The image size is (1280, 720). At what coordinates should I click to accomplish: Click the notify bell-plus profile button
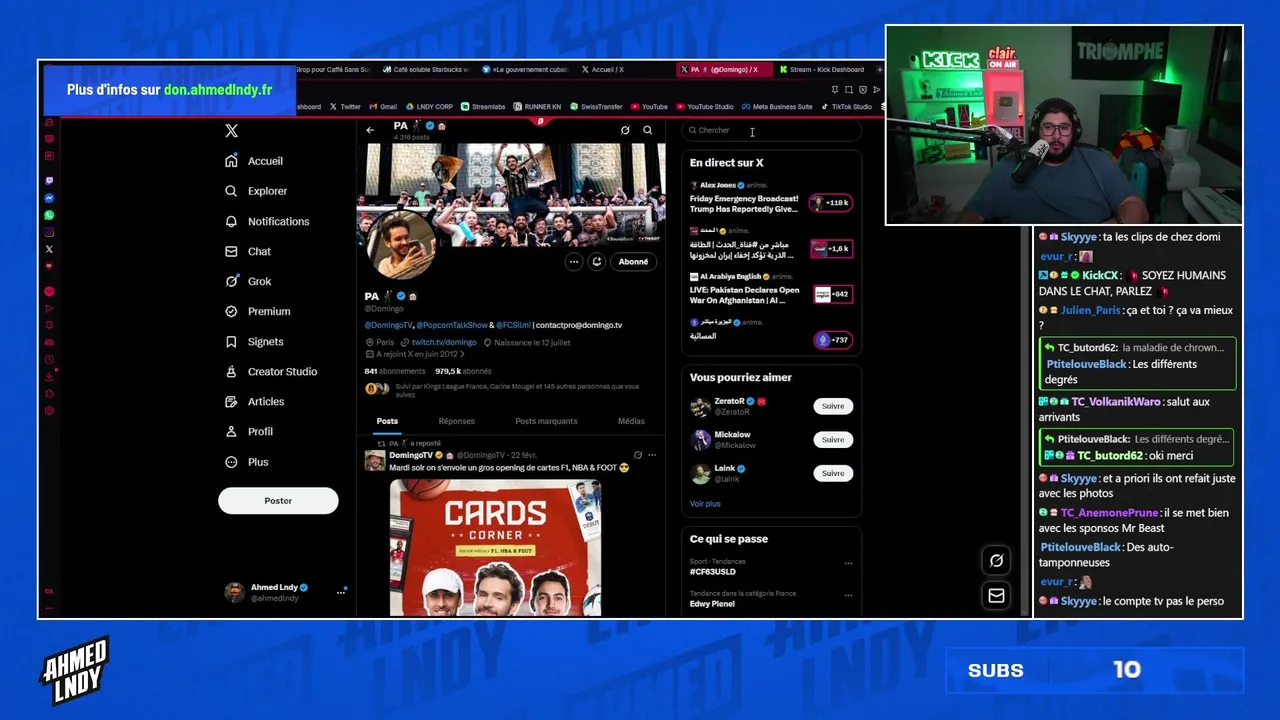tap(597, 262)
